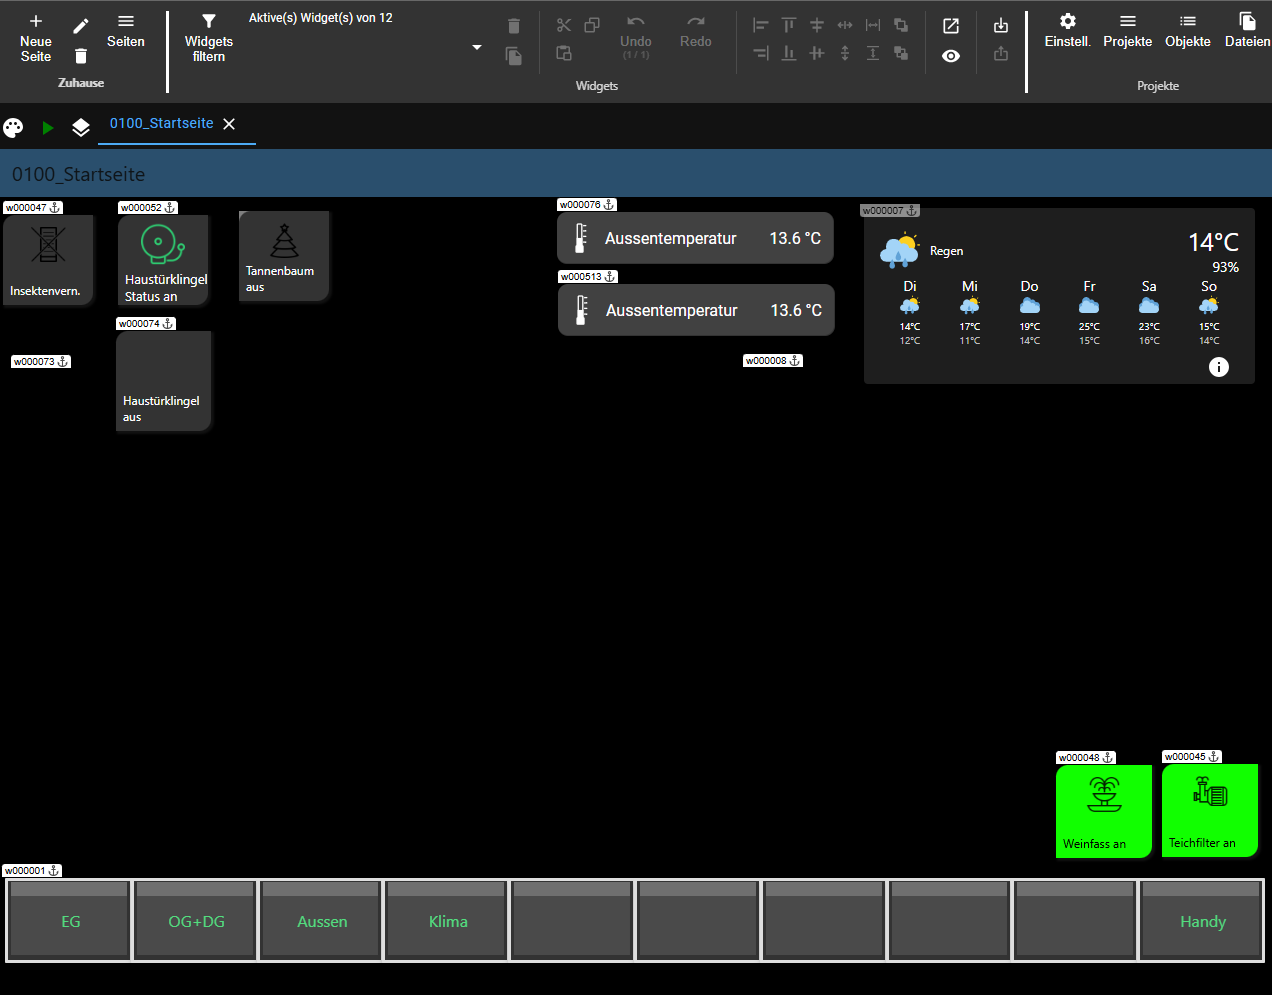This screenshot has height=995, width=1272.
Task: Open the Projekte list menu
Action: 1127,31
